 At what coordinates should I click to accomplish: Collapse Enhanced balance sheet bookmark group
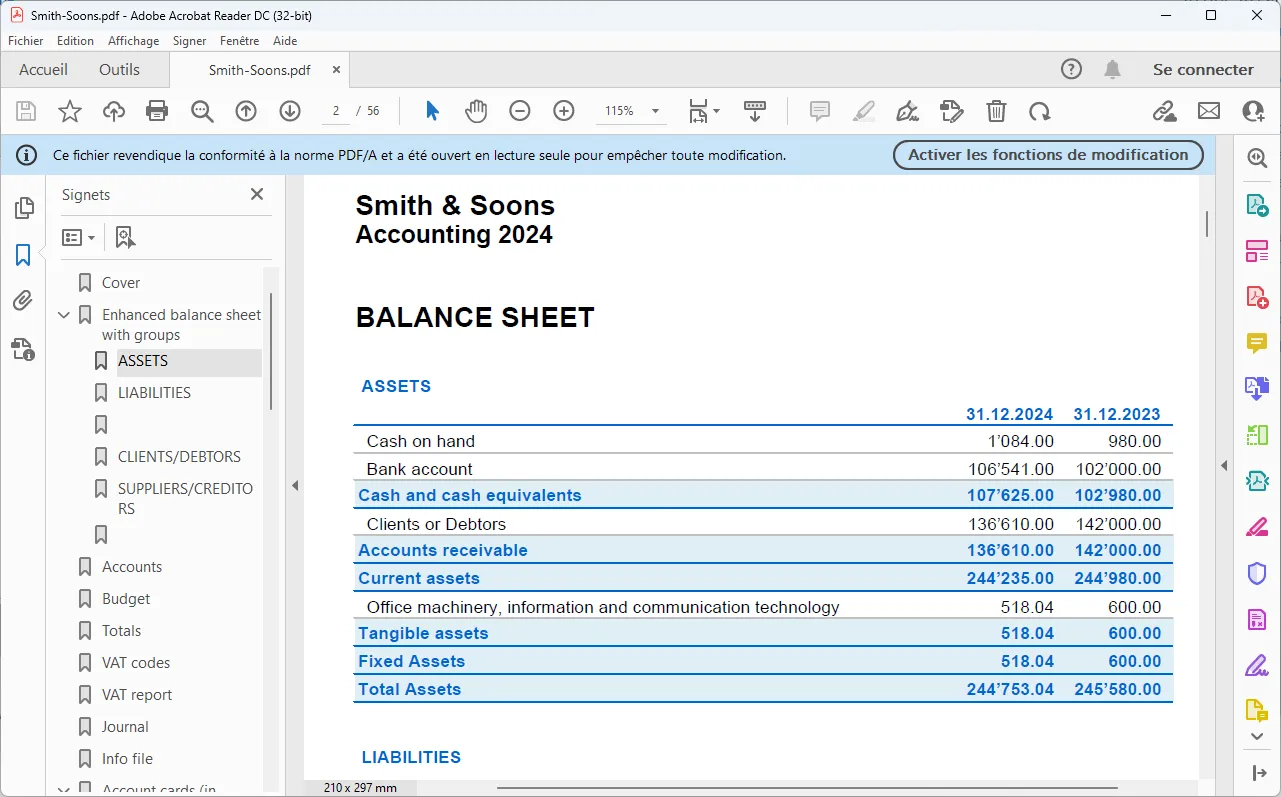click(64, 315)
